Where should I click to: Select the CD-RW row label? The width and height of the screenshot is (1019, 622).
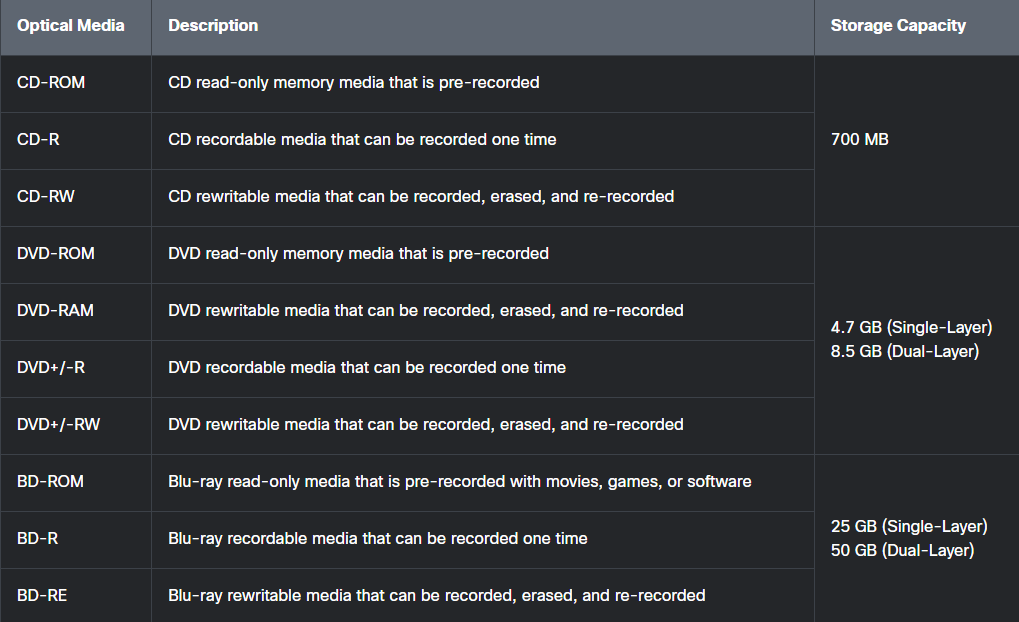[x=45, y=196]
